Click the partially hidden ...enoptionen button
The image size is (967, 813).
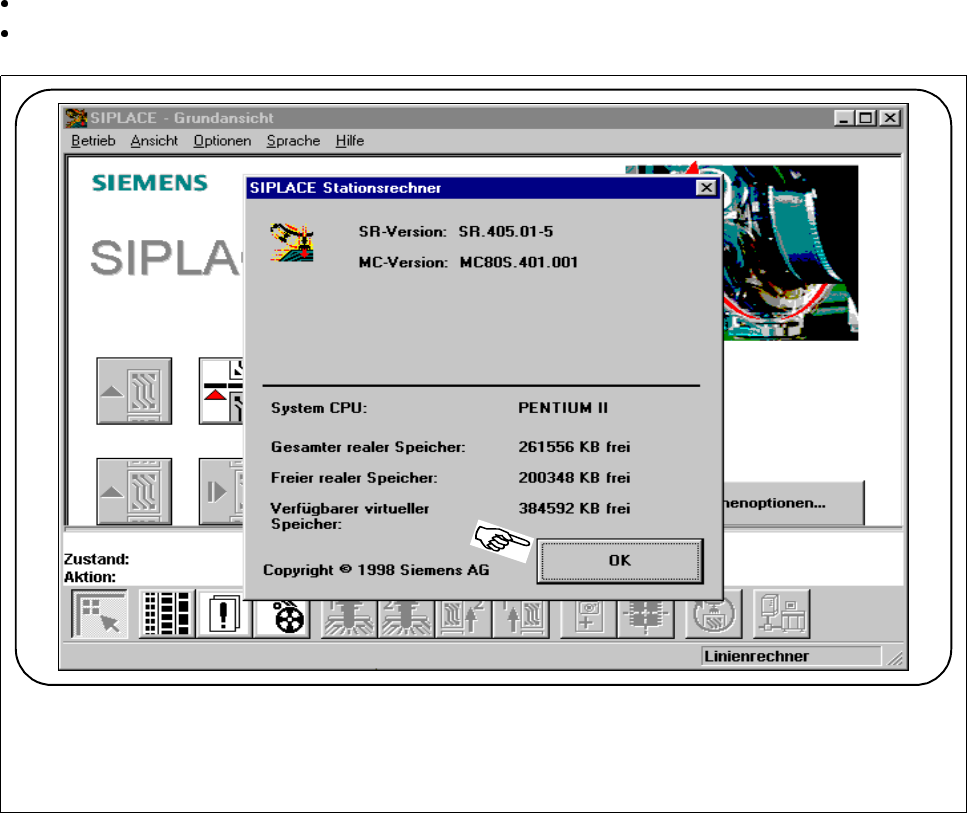point(793,503)
